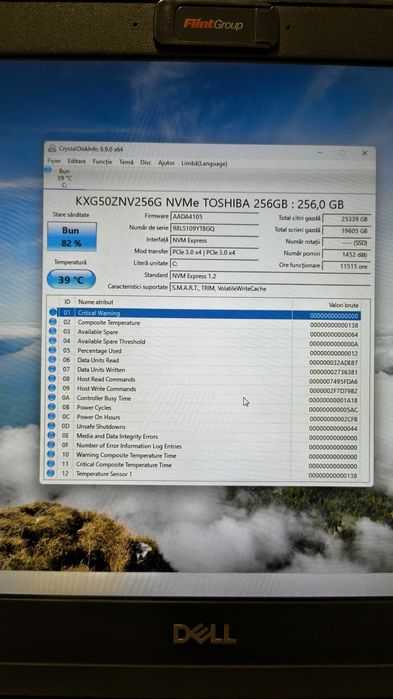Click the raw value 0000002F7D79B2

coord(333,391)
